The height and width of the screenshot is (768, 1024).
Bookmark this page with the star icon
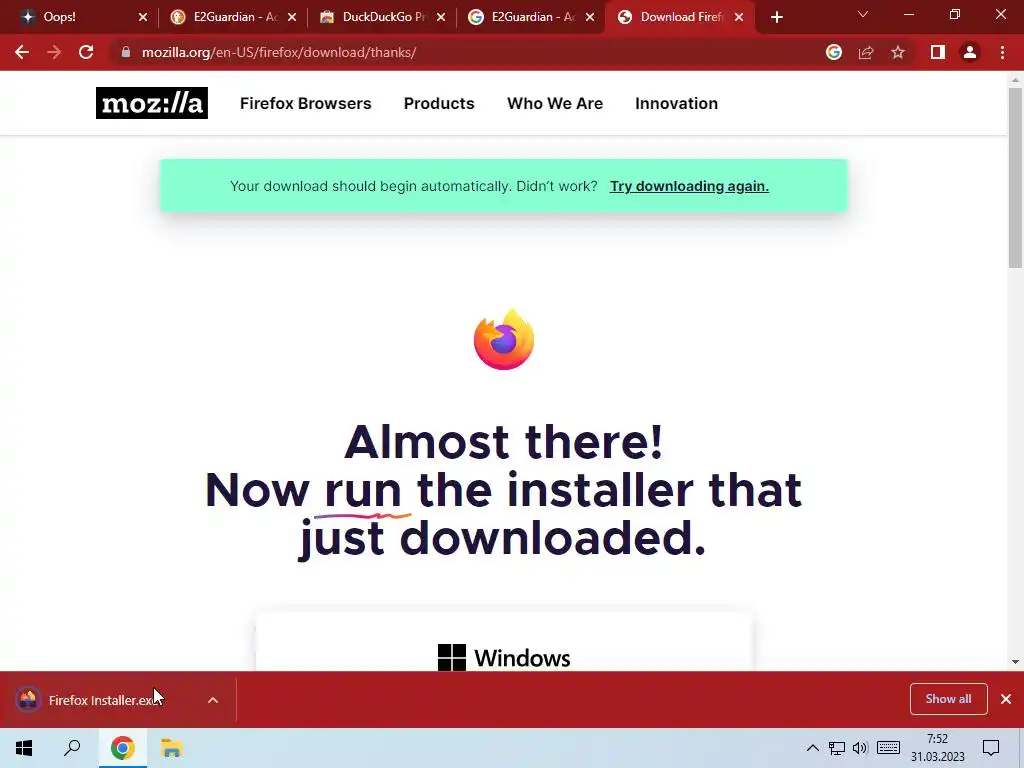tap(898, 52)
